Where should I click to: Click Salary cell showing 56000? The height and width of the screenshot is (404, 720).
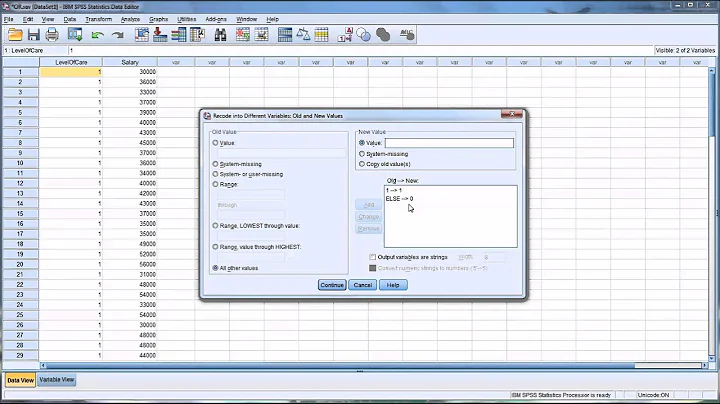coord(130,264)
